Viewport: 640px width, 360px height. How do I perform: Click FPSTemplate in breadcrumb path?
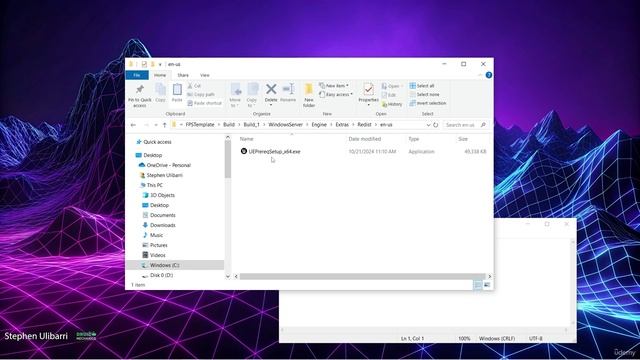tap(200, 125)
